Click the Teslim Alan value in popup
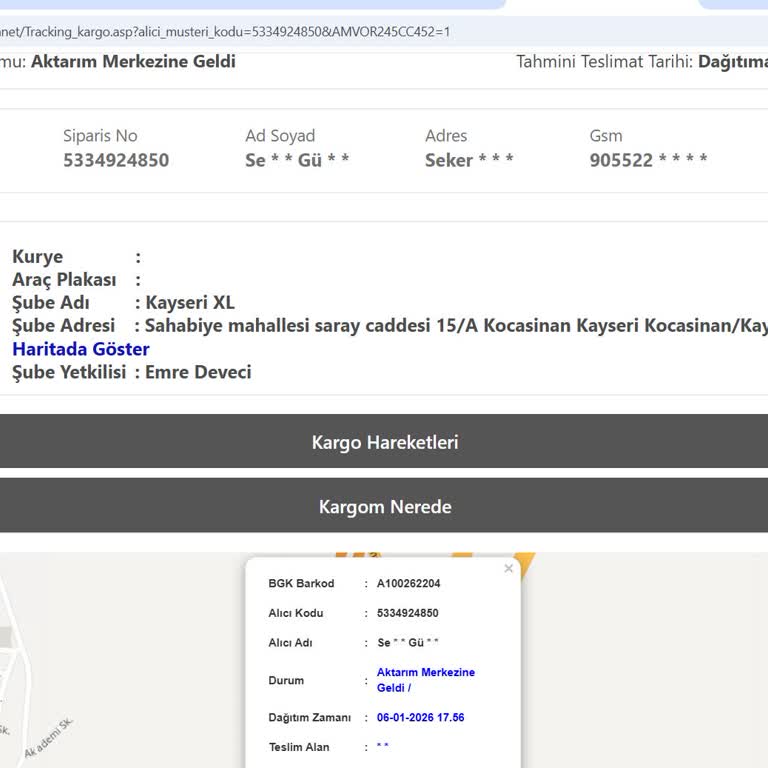The height and width of the screenshot is (768, 768). click(382, 747)
